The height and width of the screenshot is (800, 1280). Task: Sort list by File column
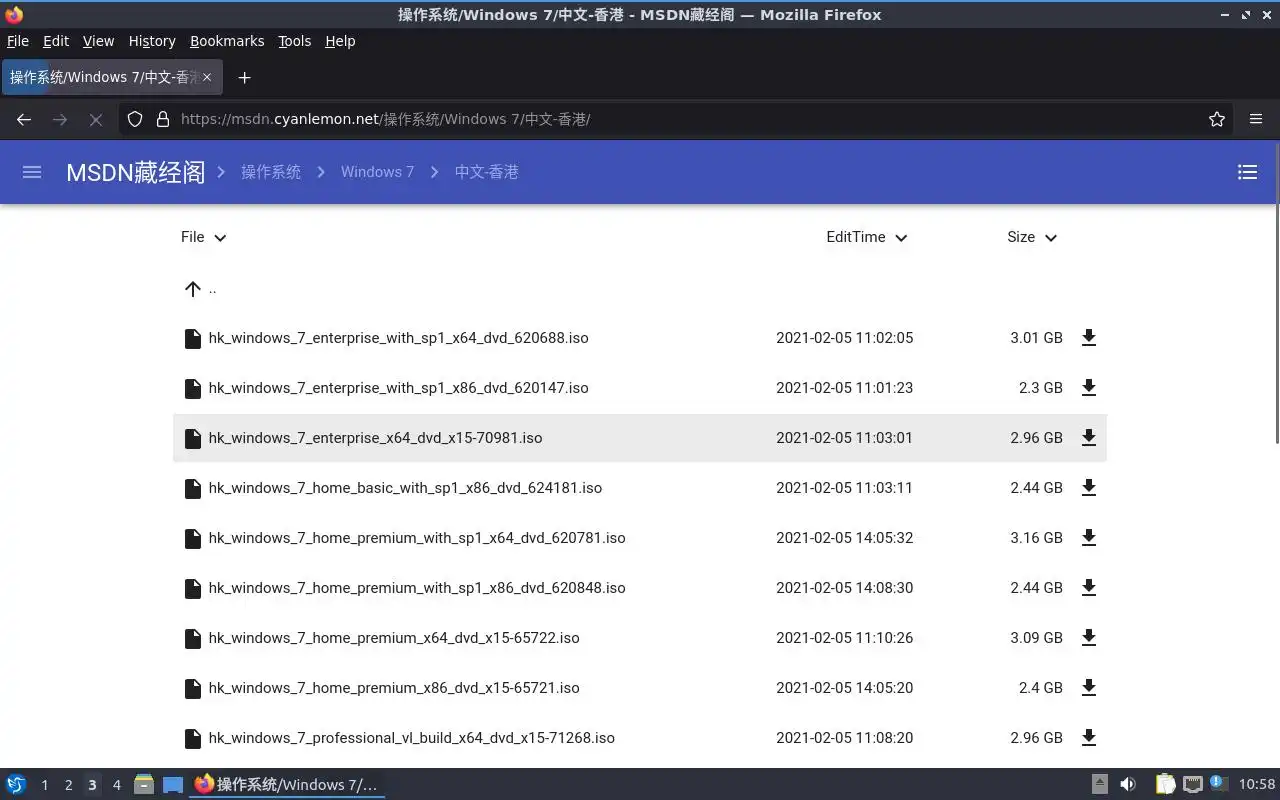point(204,237)
